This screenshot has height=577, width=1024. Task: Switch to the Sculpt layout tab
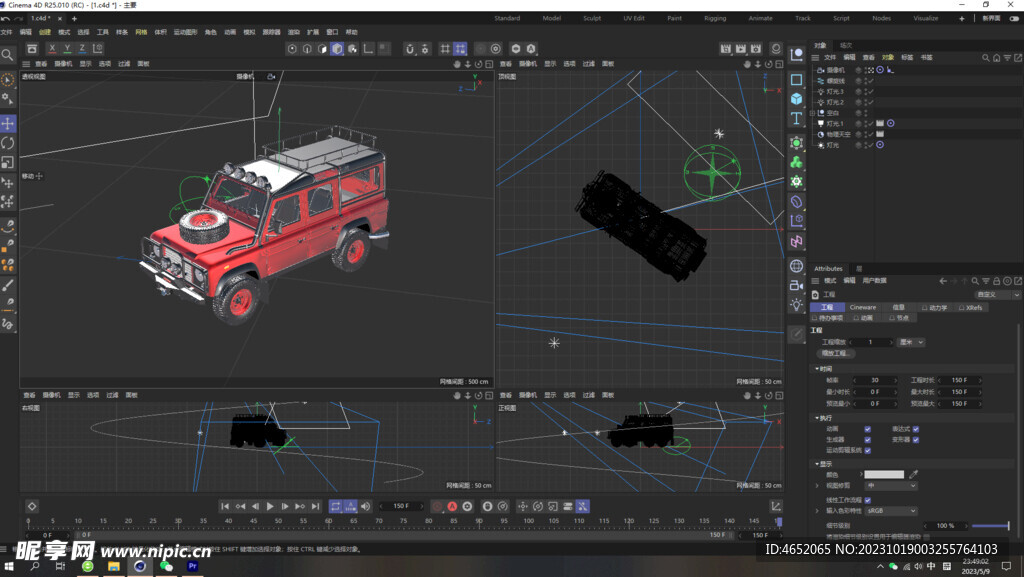pos(592,18)
